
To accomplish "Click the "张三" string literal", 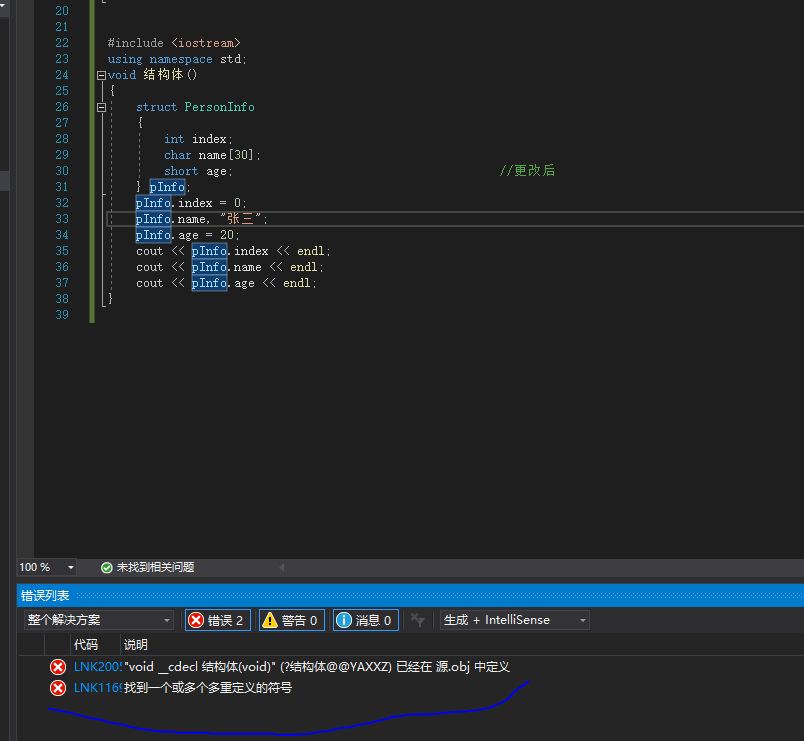I will pyautogui.click(x=241, y=219).
